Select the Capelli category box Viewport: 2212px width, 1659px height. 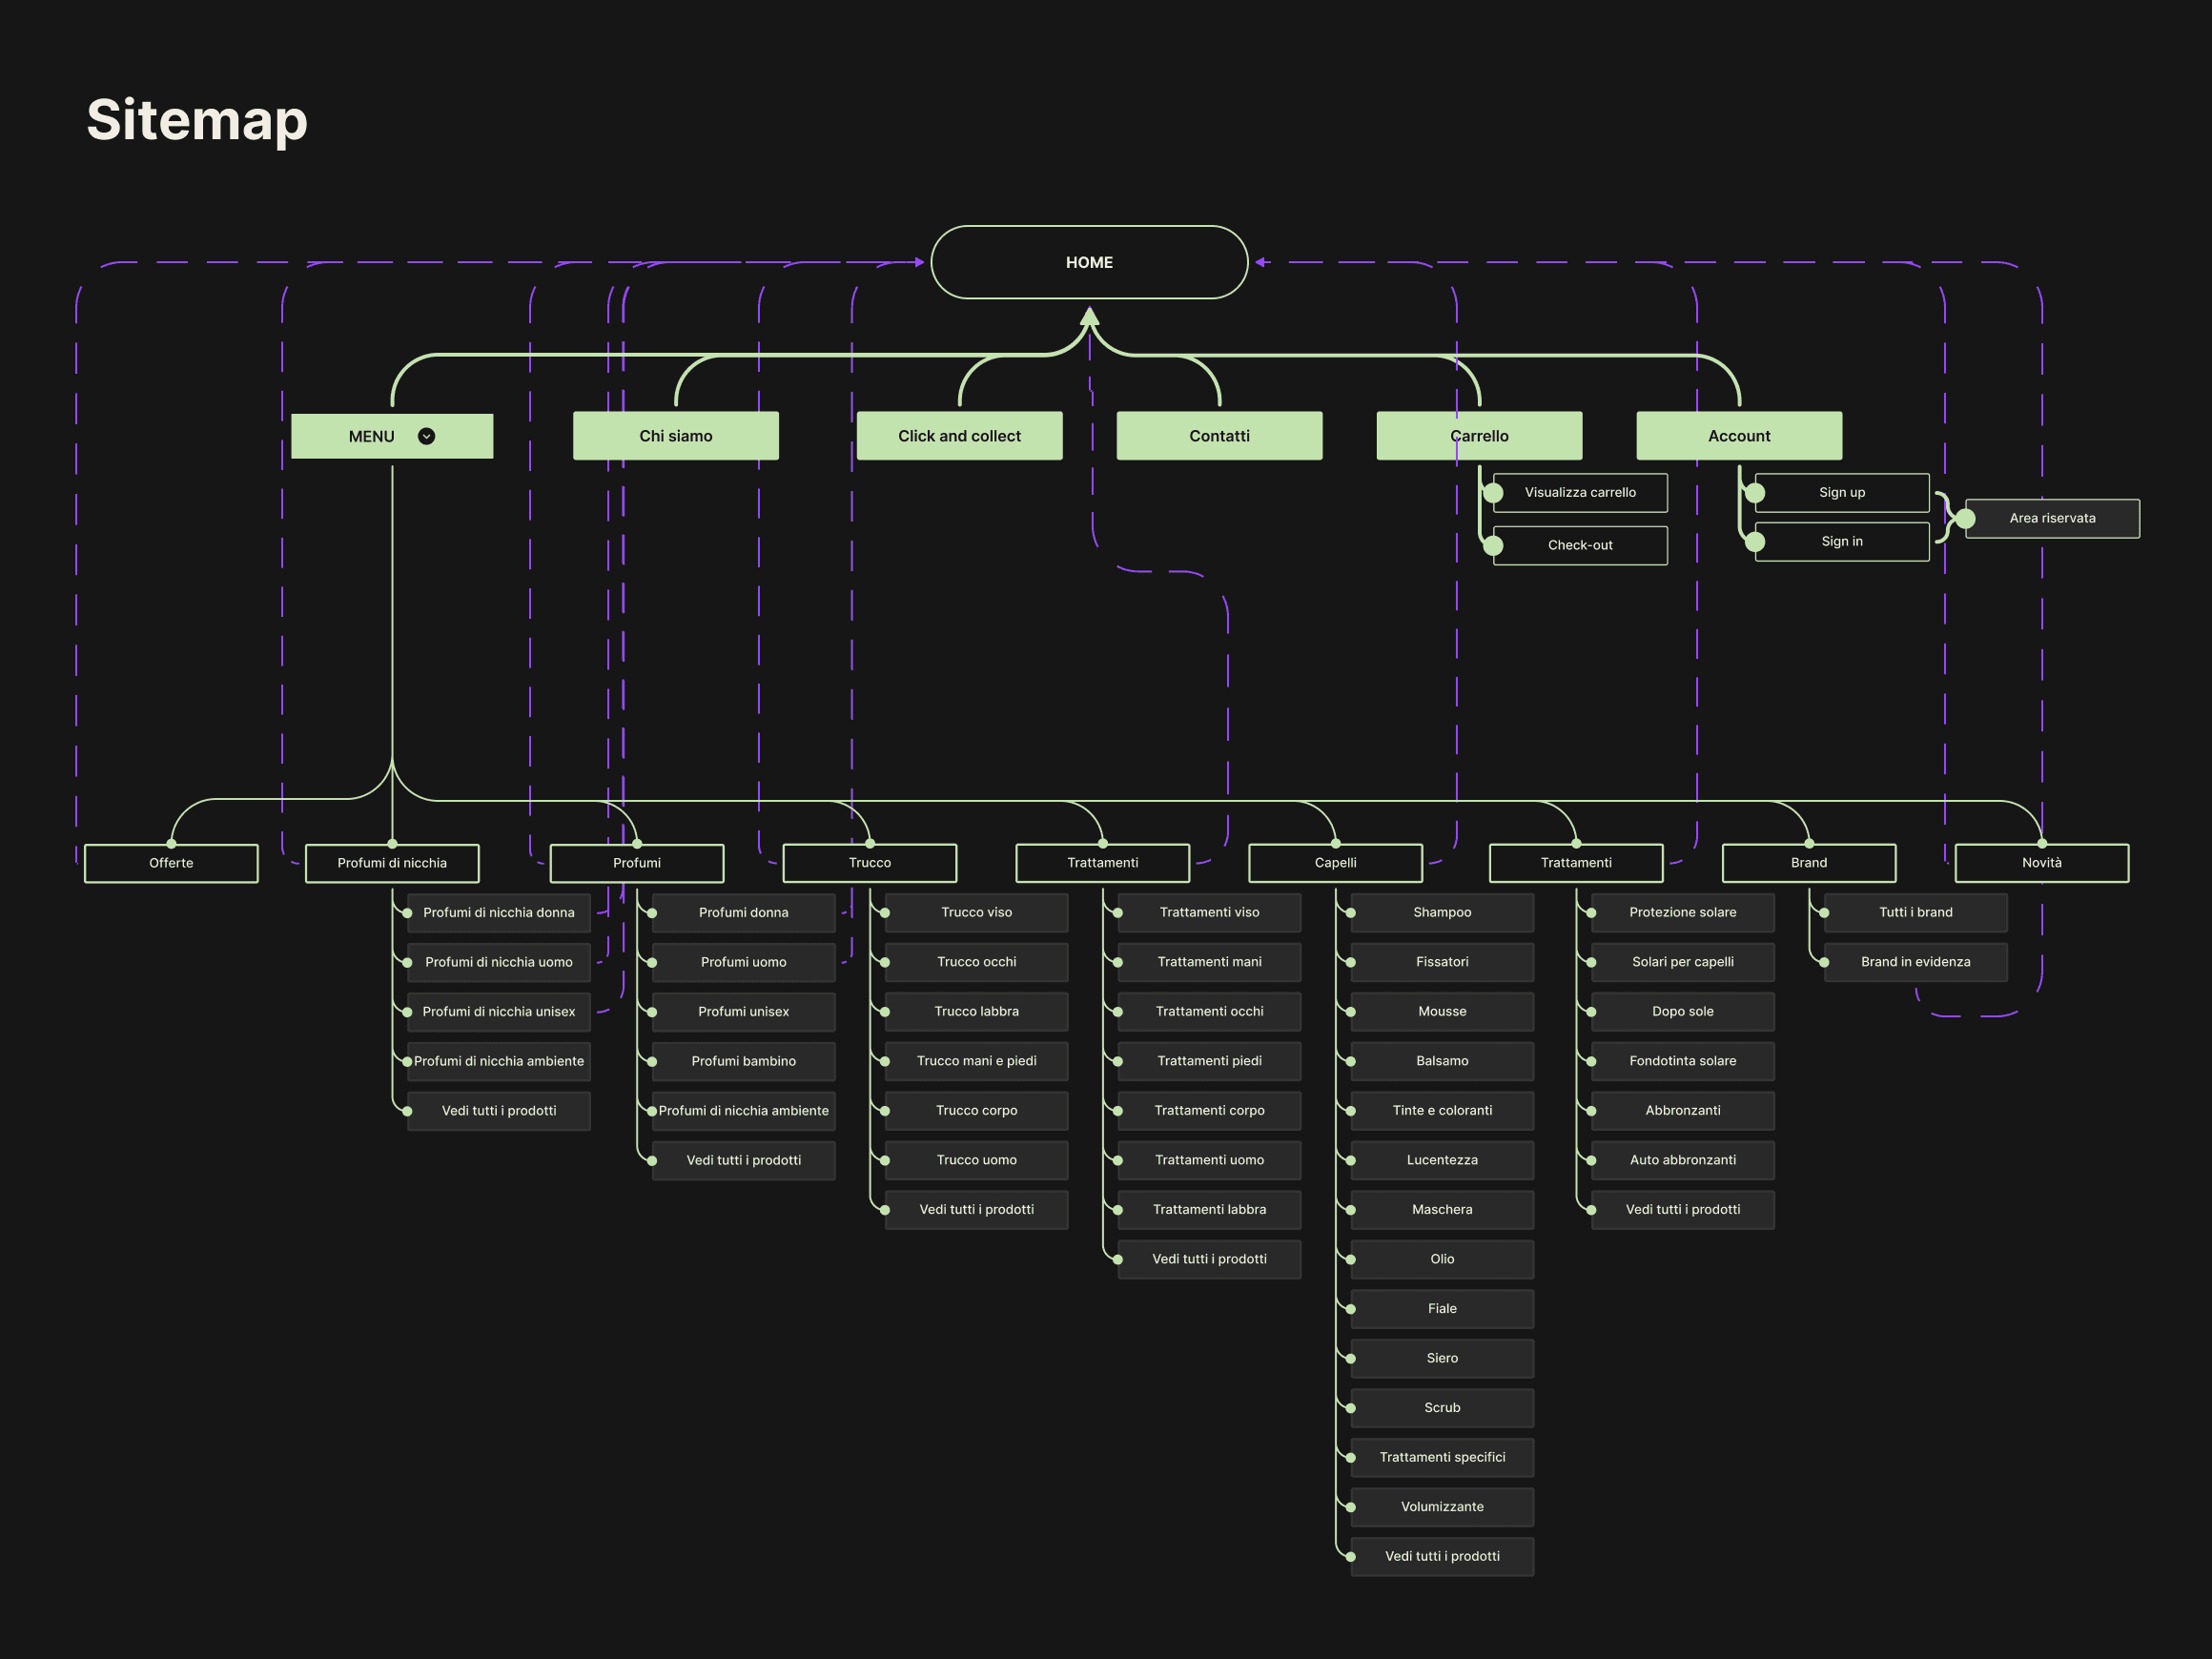pos(1335,863)
